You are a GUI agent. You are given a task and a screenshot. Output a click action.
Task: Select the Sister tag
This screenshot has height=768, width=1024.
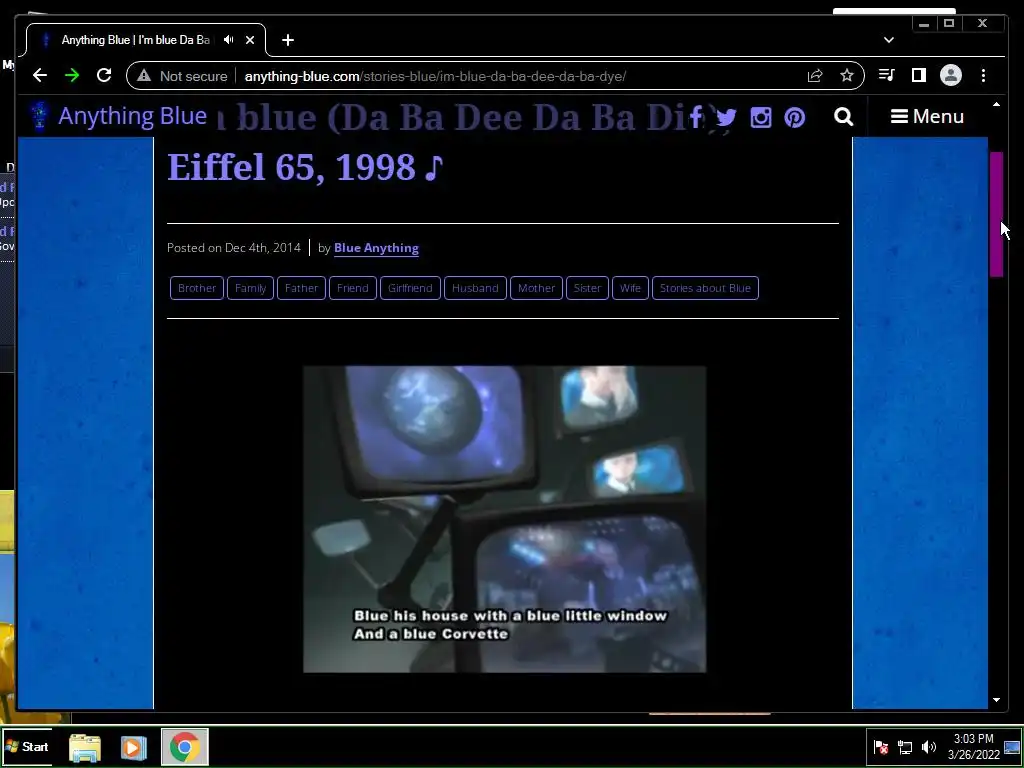[x=587, y=288]
